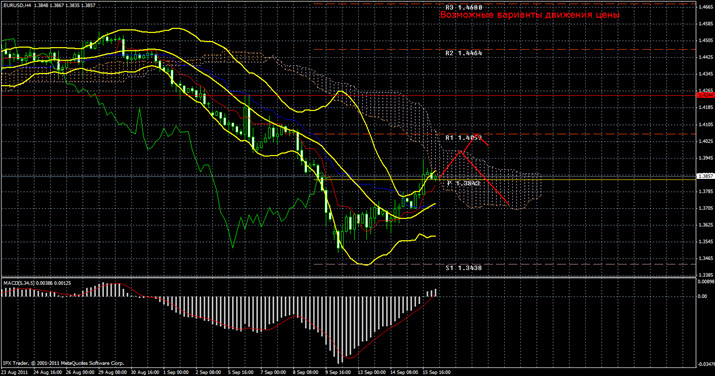Click the 1 Sep 00:00 time label
715x376 pixels.
pos(176,372)
